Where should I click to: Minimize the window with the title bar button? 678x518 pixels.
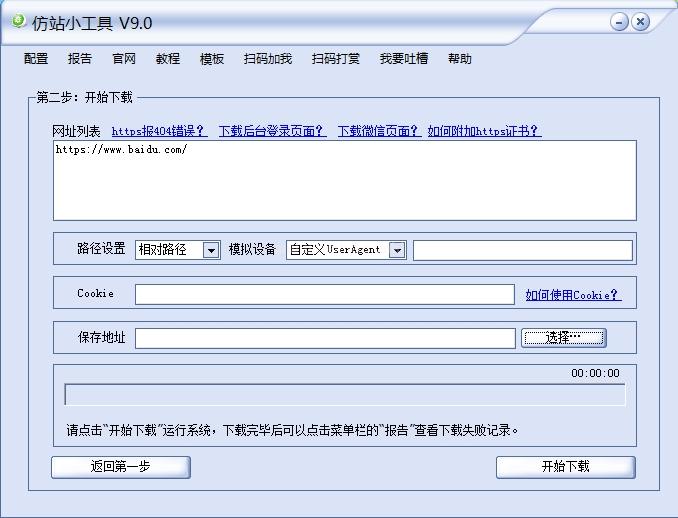coord(620,22)
